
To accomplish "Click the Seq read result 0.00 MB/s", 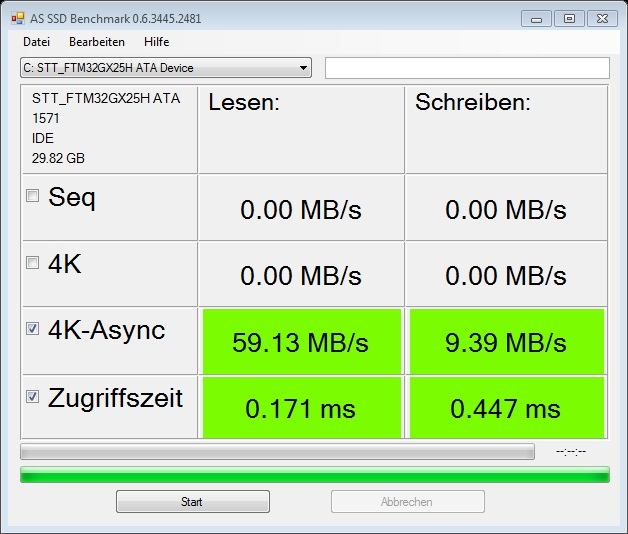I will (301, 210).
